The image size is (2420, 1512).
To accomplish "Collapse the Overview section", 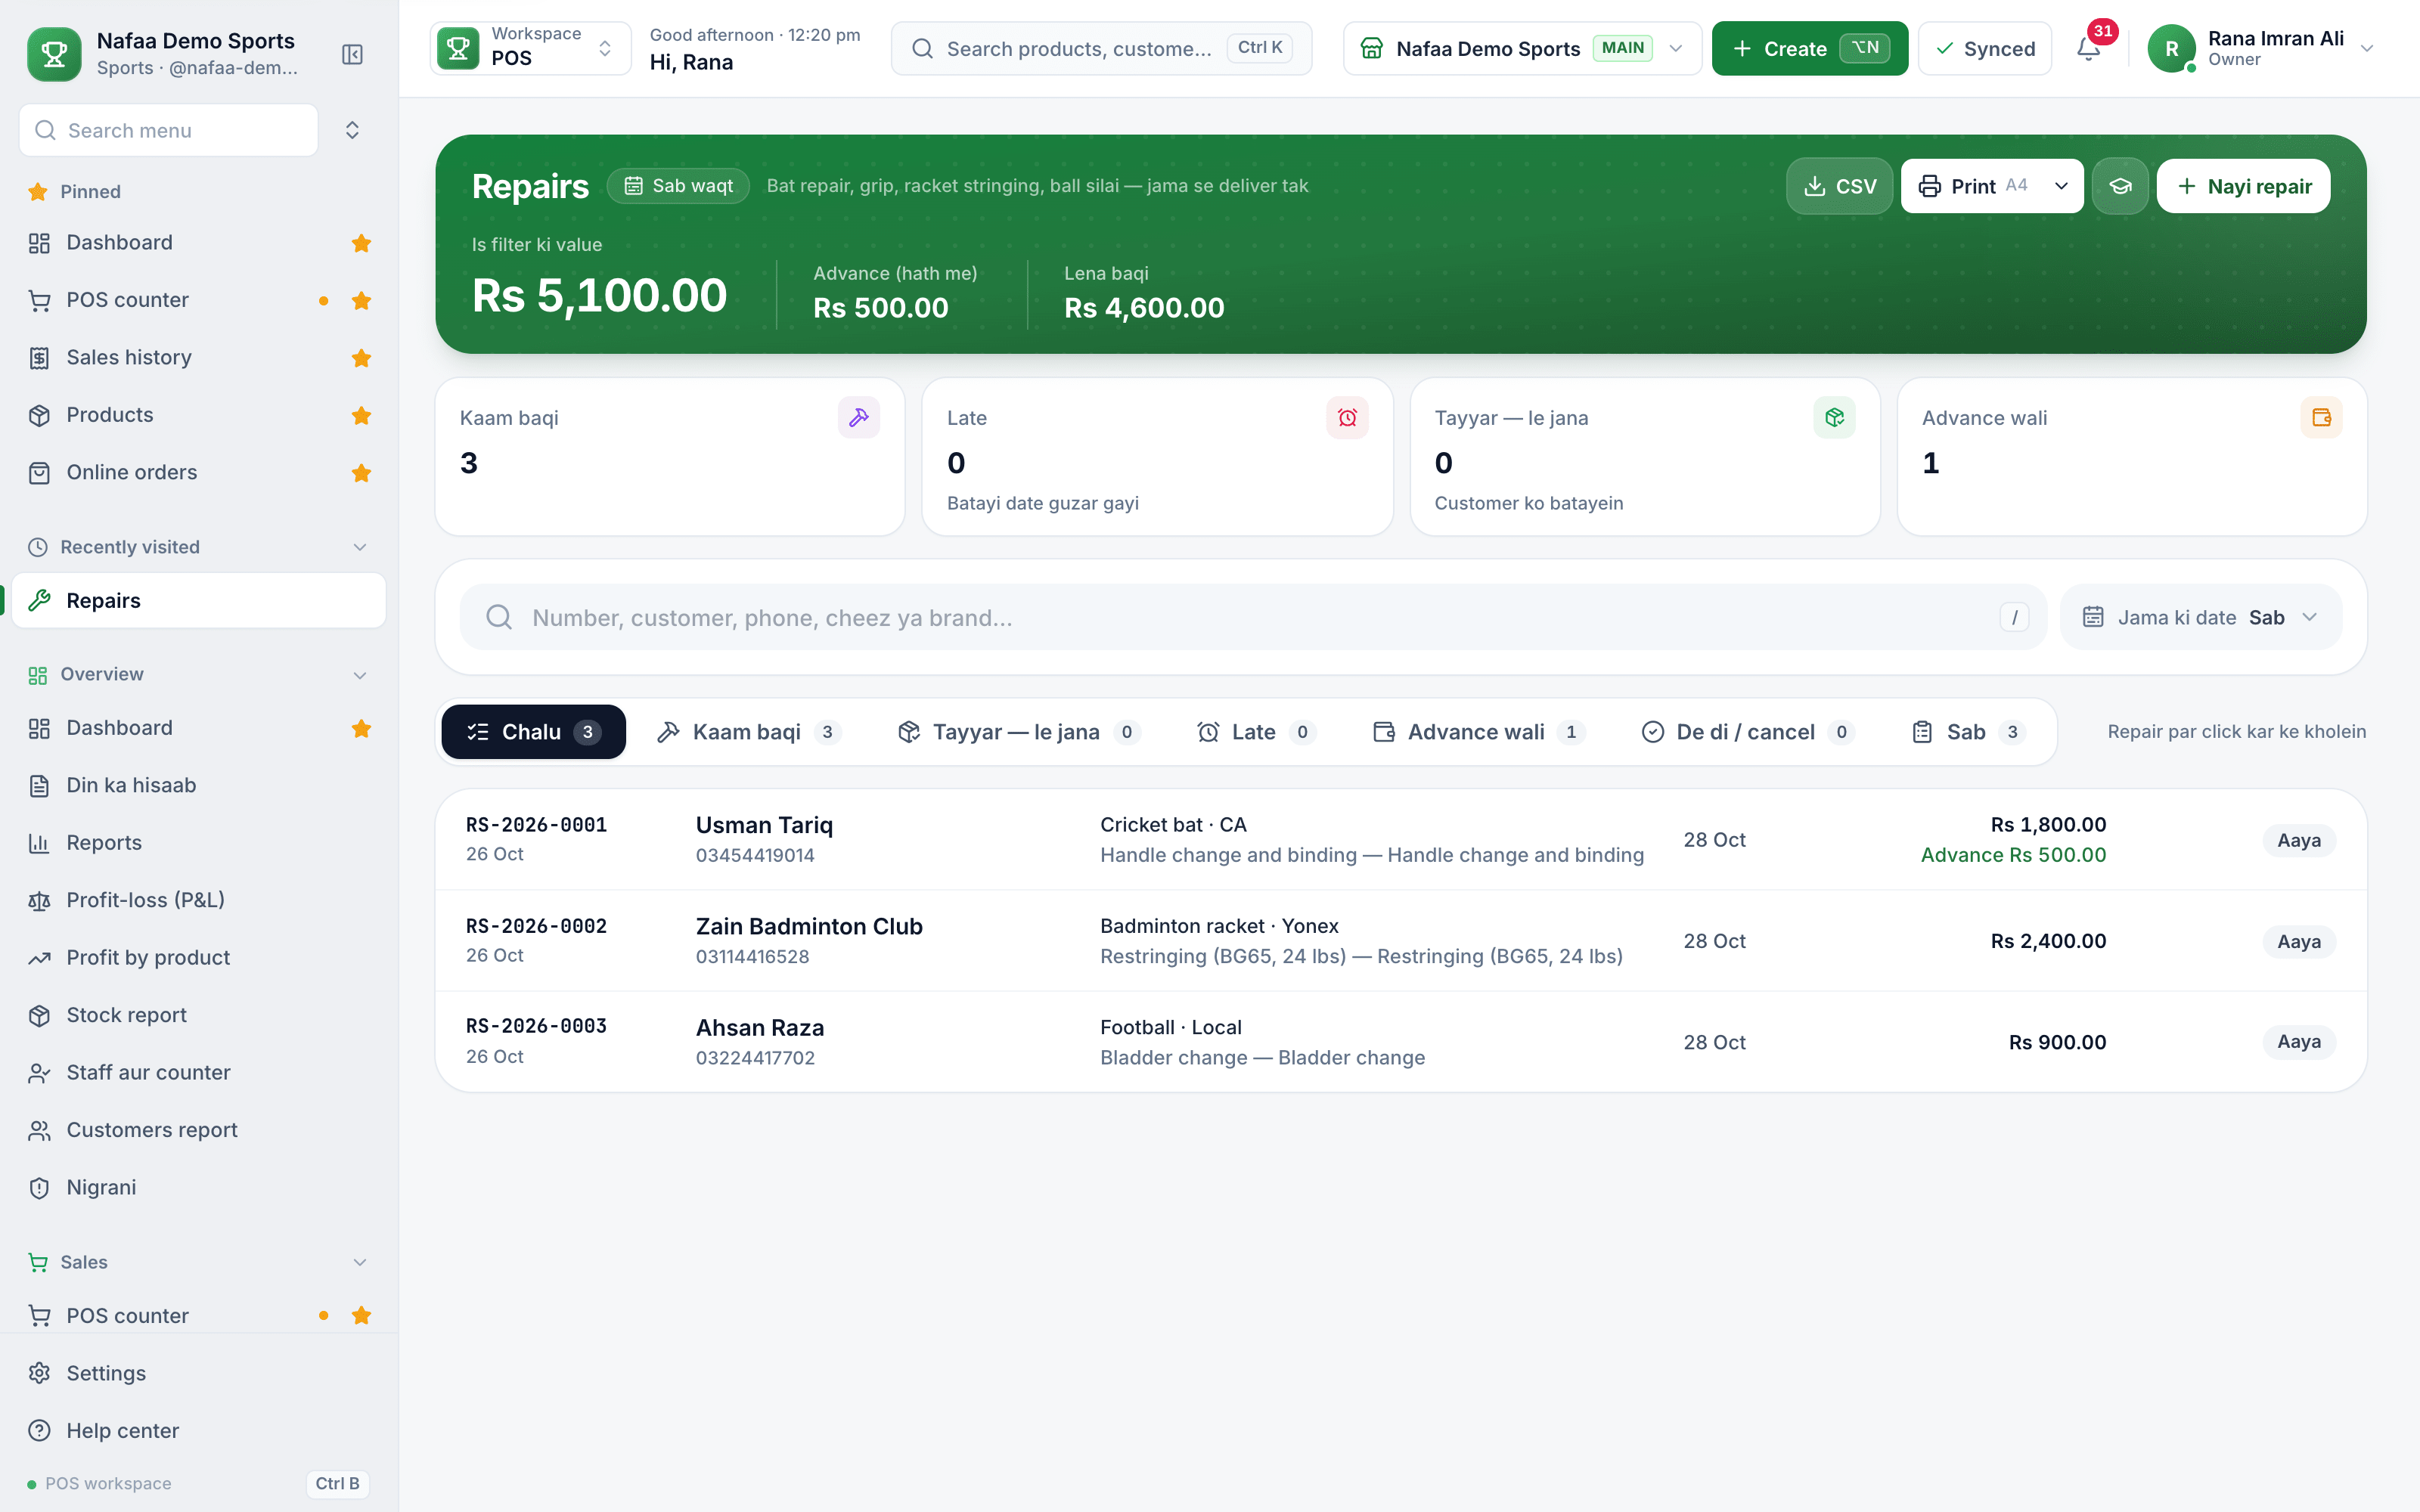I will [x=360, y=675].
